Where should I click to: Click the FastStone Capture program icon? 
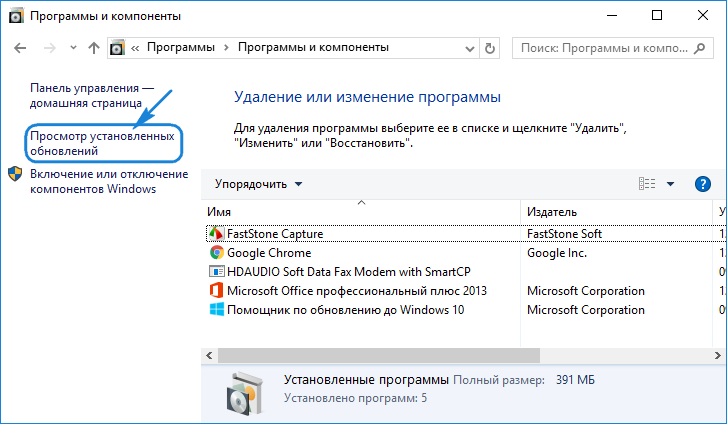pyautogui.click(x=215, y=234)
